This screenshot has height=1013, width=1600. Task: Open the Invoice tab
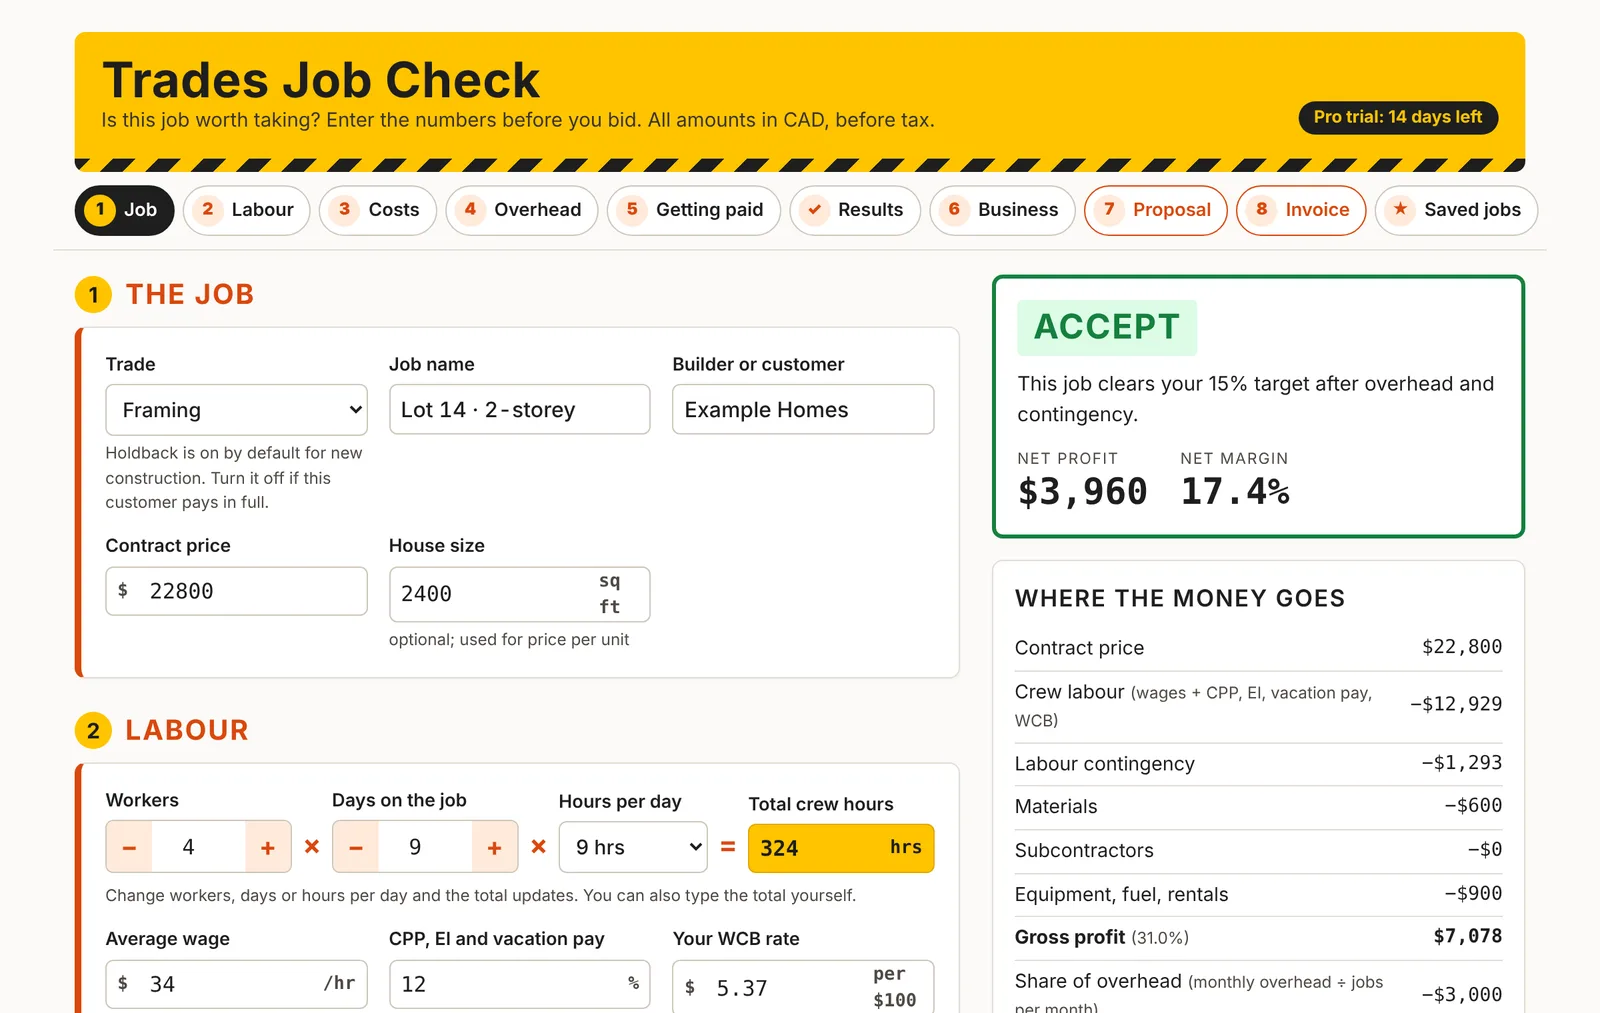(x=1301, y=210)
